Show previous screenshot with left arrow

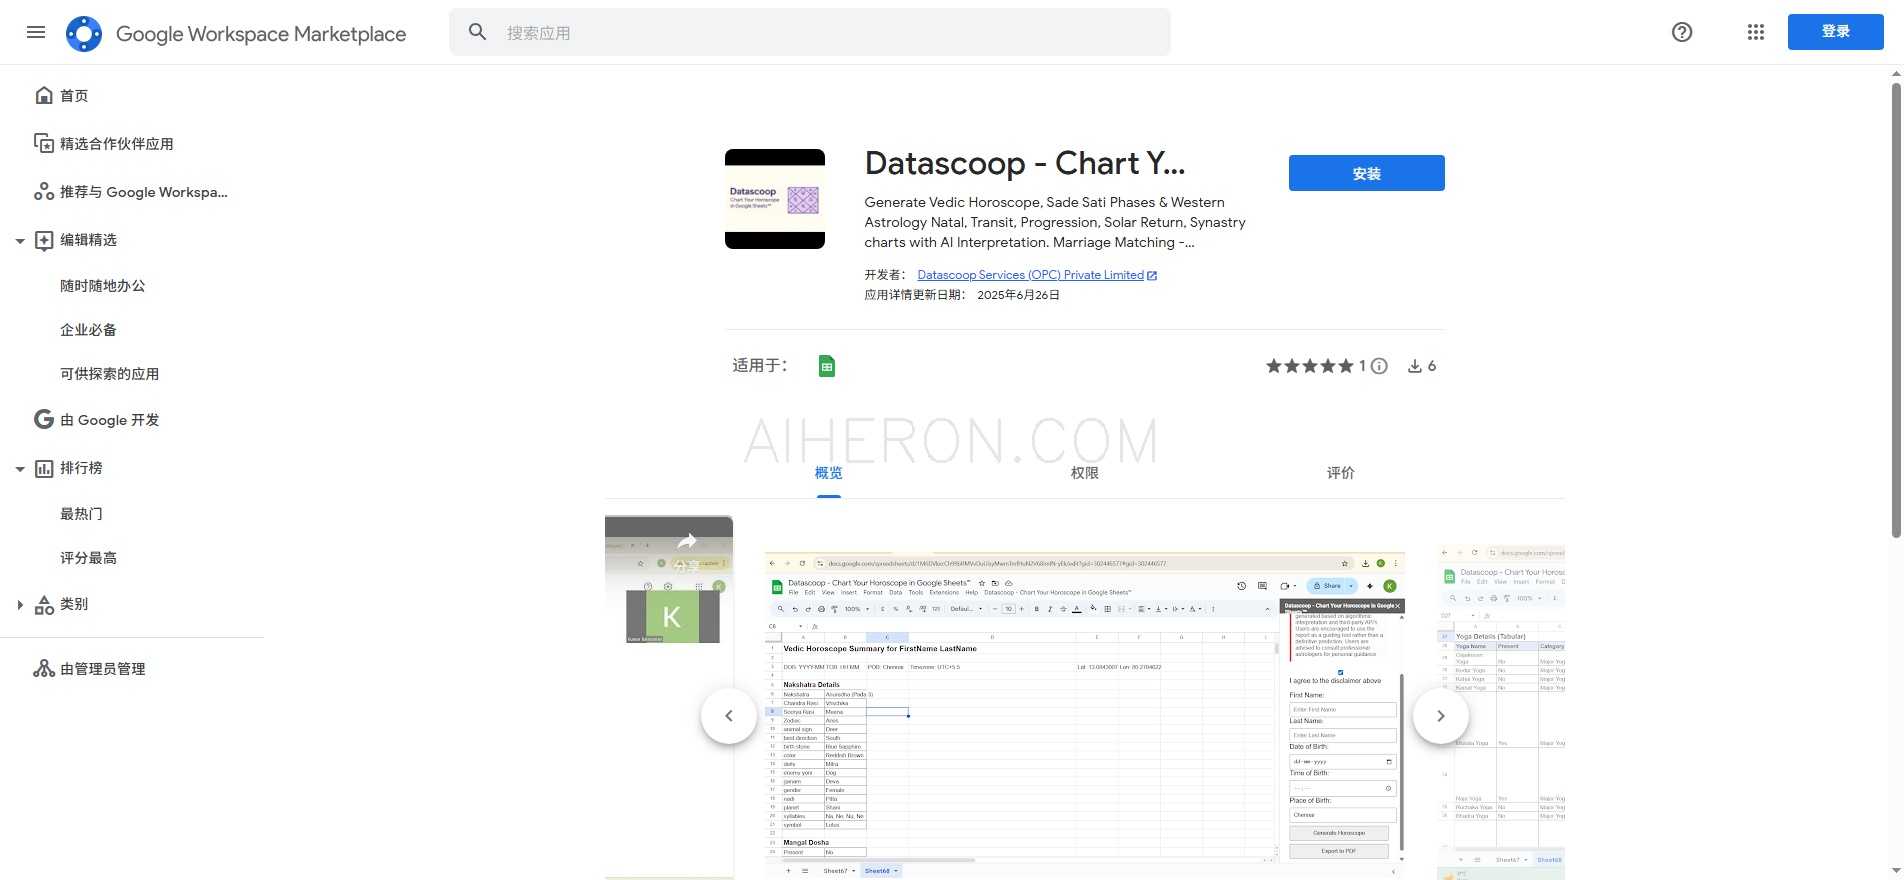729,716
